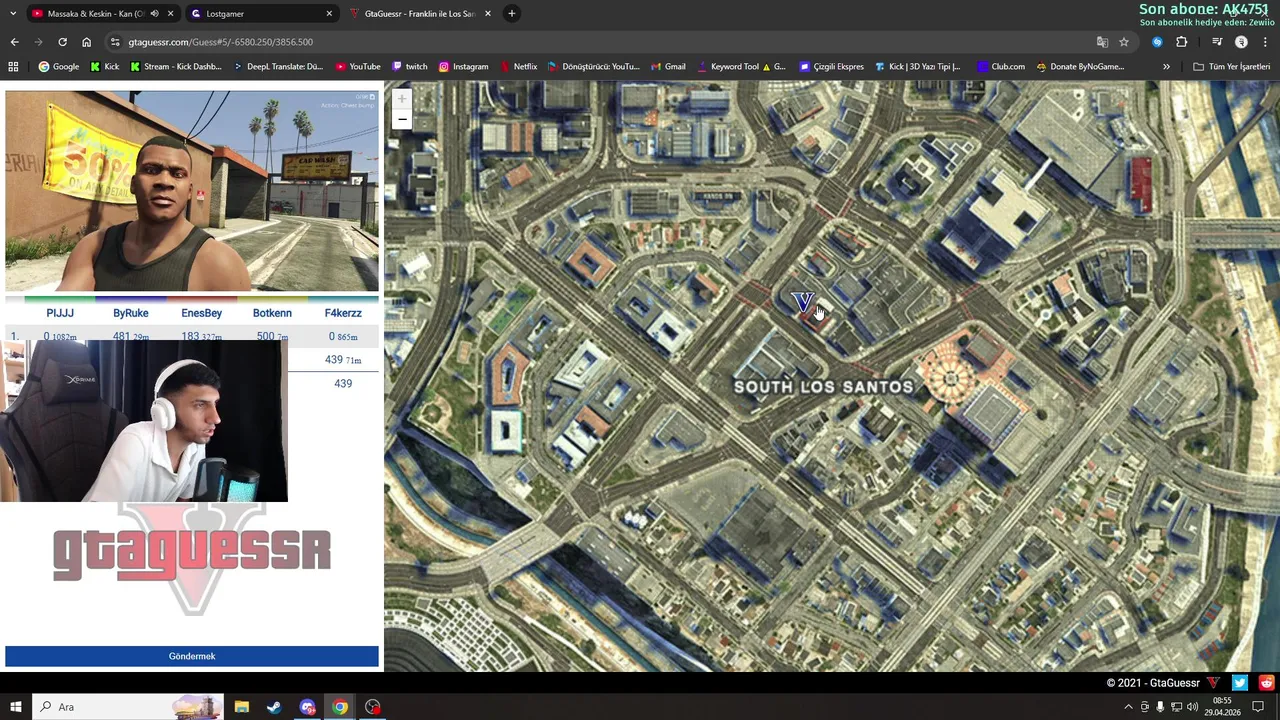Select the GtaGuessr Franklin tab
This screenshot has height=720, width=1280.
(x=418, y=14)
